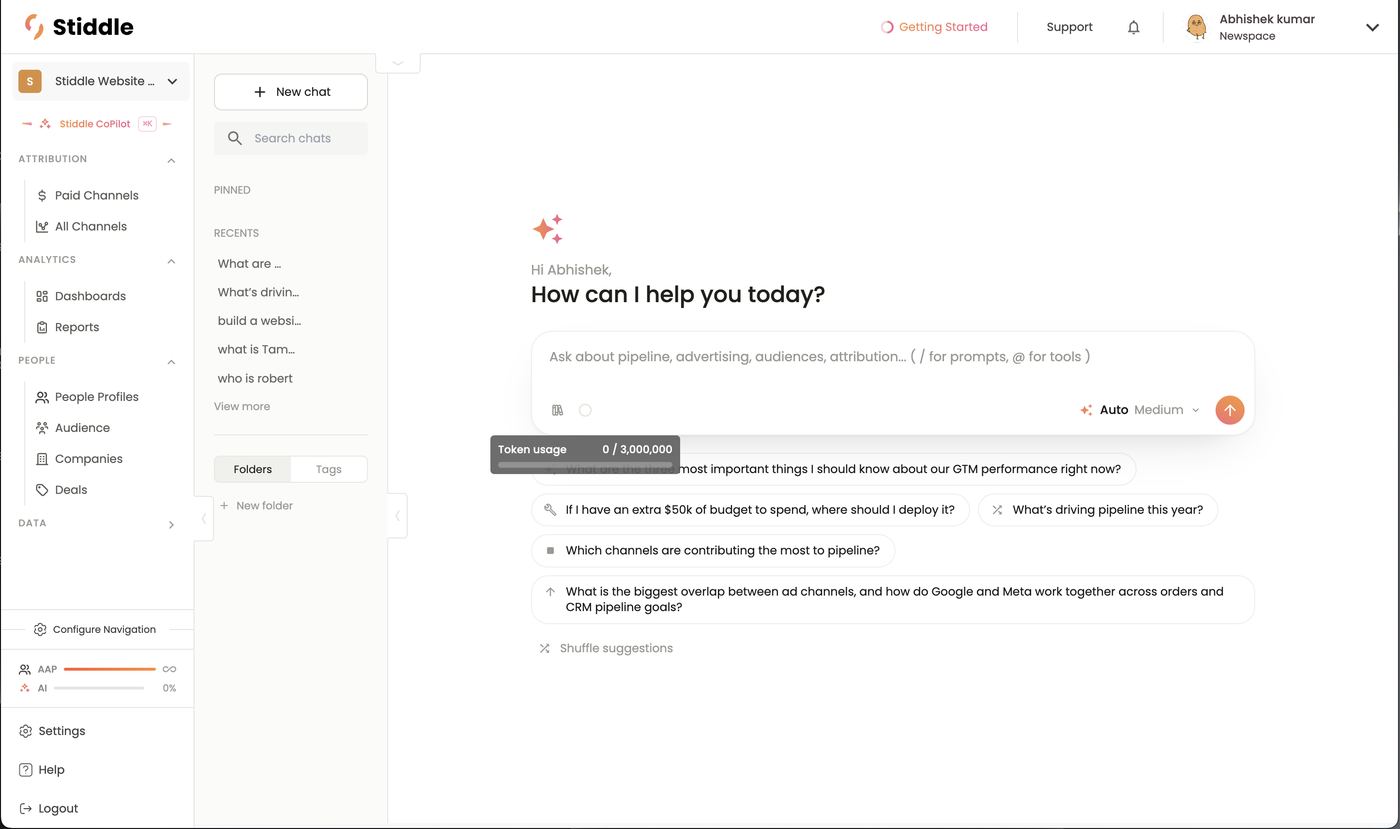Click the Help question mark icon
Viewport: 1400px width, 829px height.
(x=26, y=771)
